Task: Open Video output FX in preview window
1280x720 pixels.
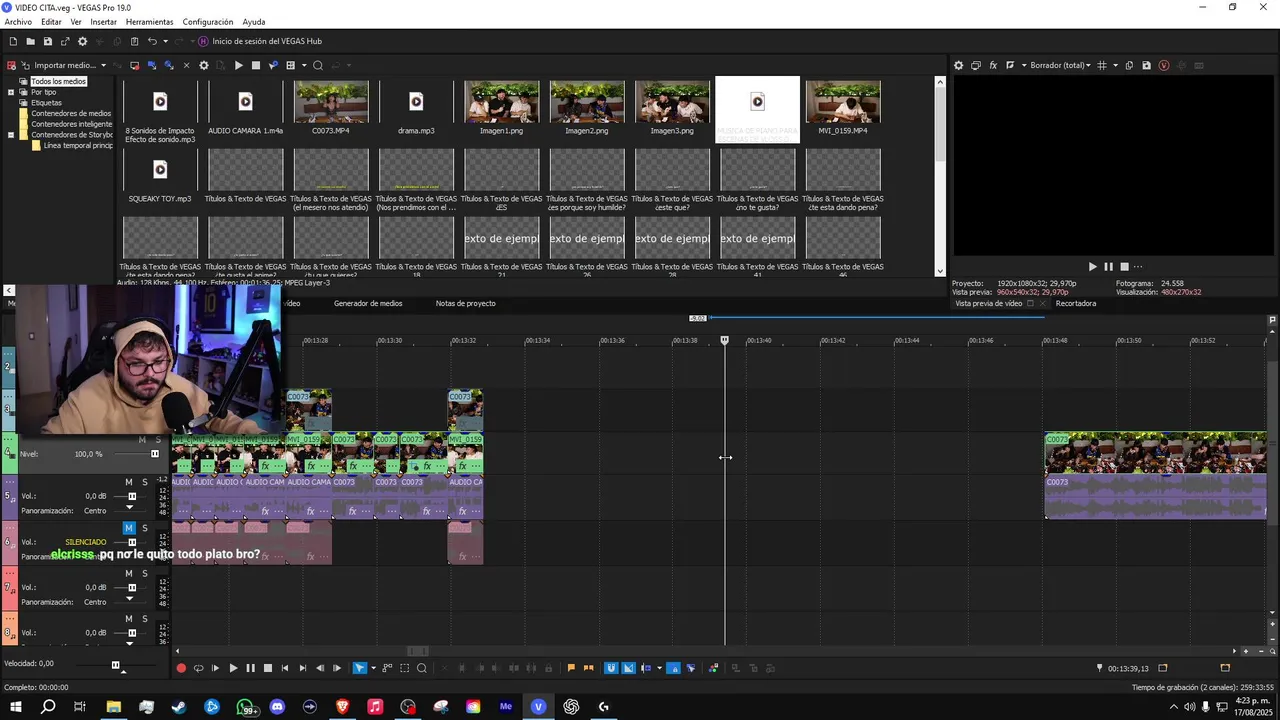Action: 993,65
